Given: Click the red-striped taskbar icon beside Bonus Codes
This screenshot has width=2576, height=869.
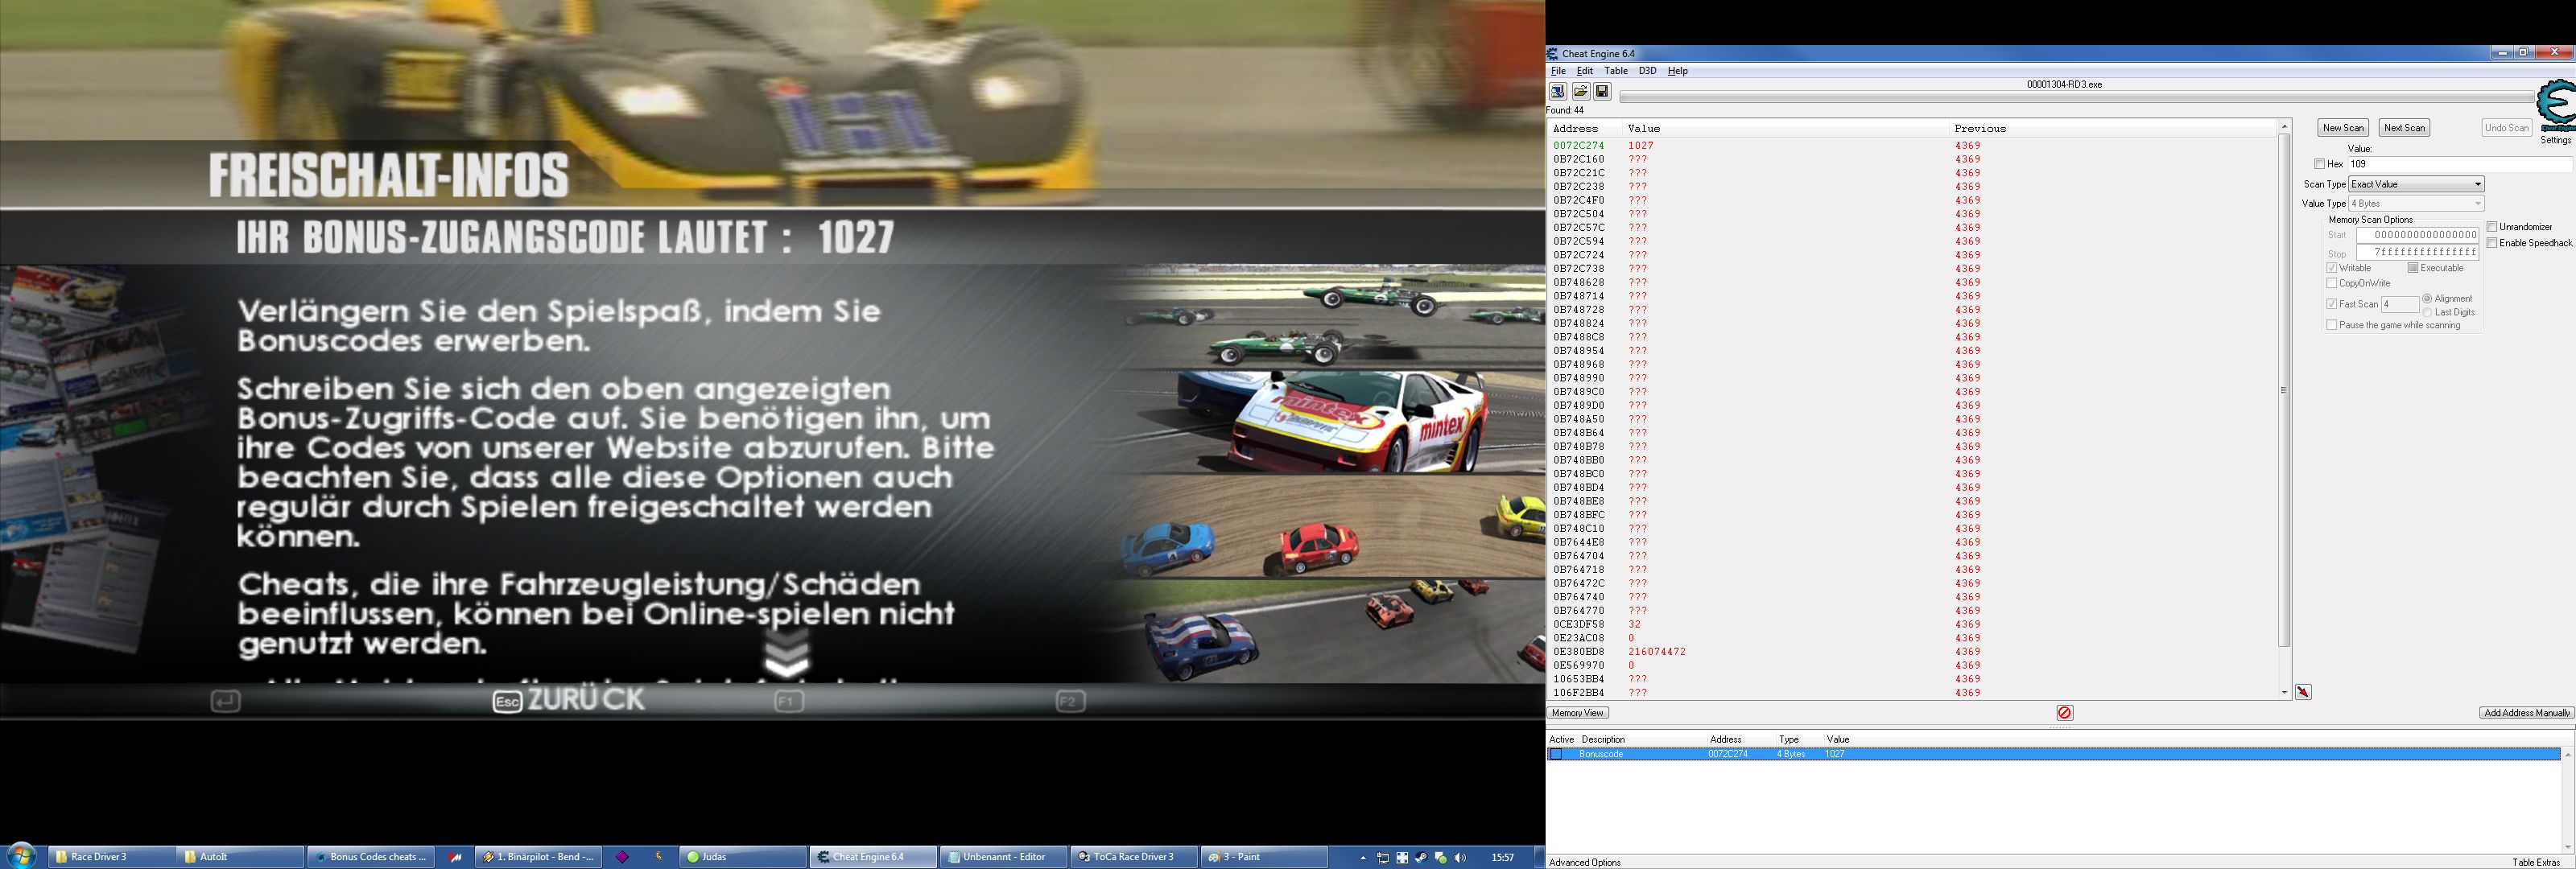Looking at the screenshot, I should pyautogui.click(x=456, y=857).
